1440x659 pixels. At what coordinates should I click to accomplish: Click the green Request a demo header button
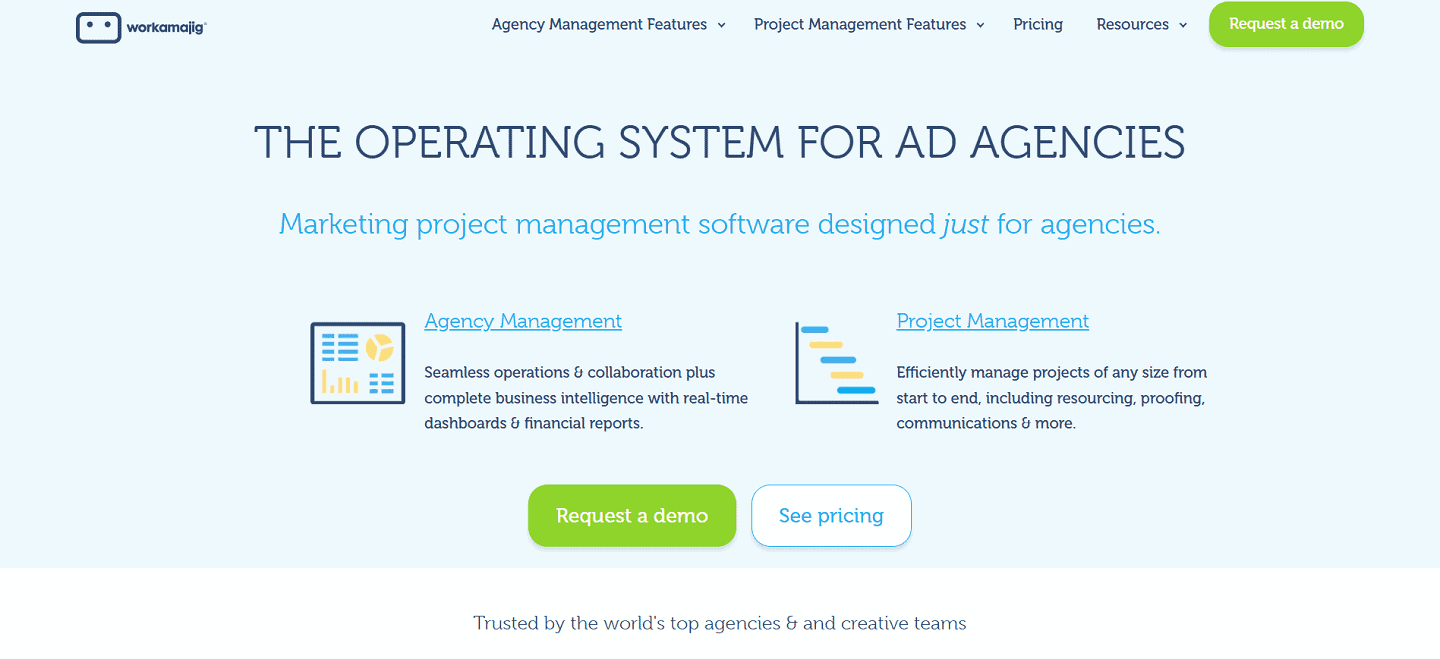pos(1286,24)
